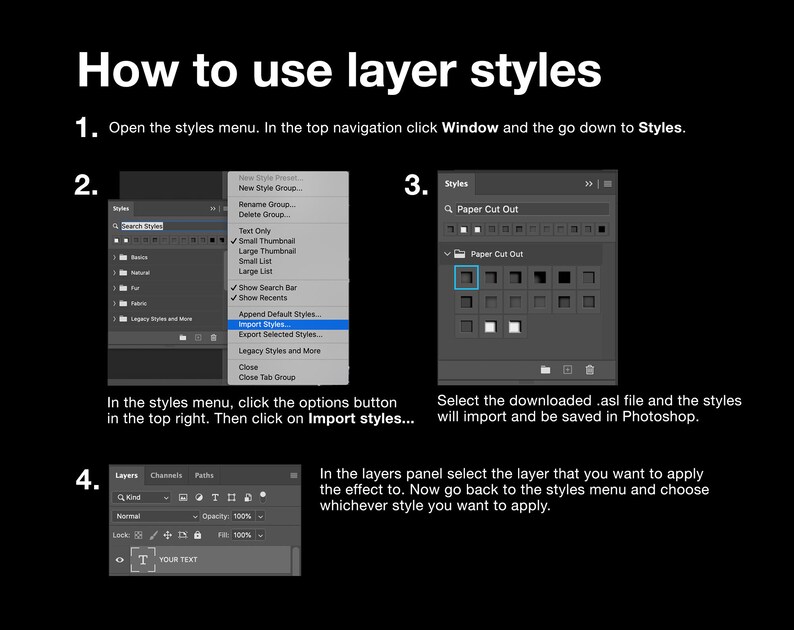Click the delete style trash icon in the Paper Cut Out panel

point(590,370)
